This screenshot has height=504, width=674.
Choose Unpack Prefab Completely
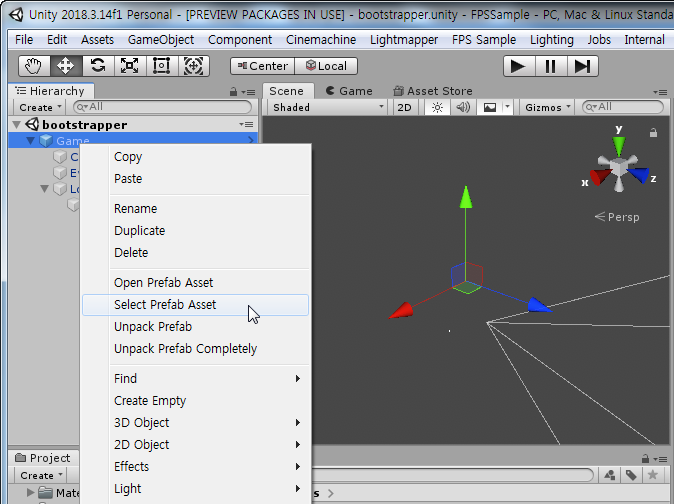click(x=196, y=348)
